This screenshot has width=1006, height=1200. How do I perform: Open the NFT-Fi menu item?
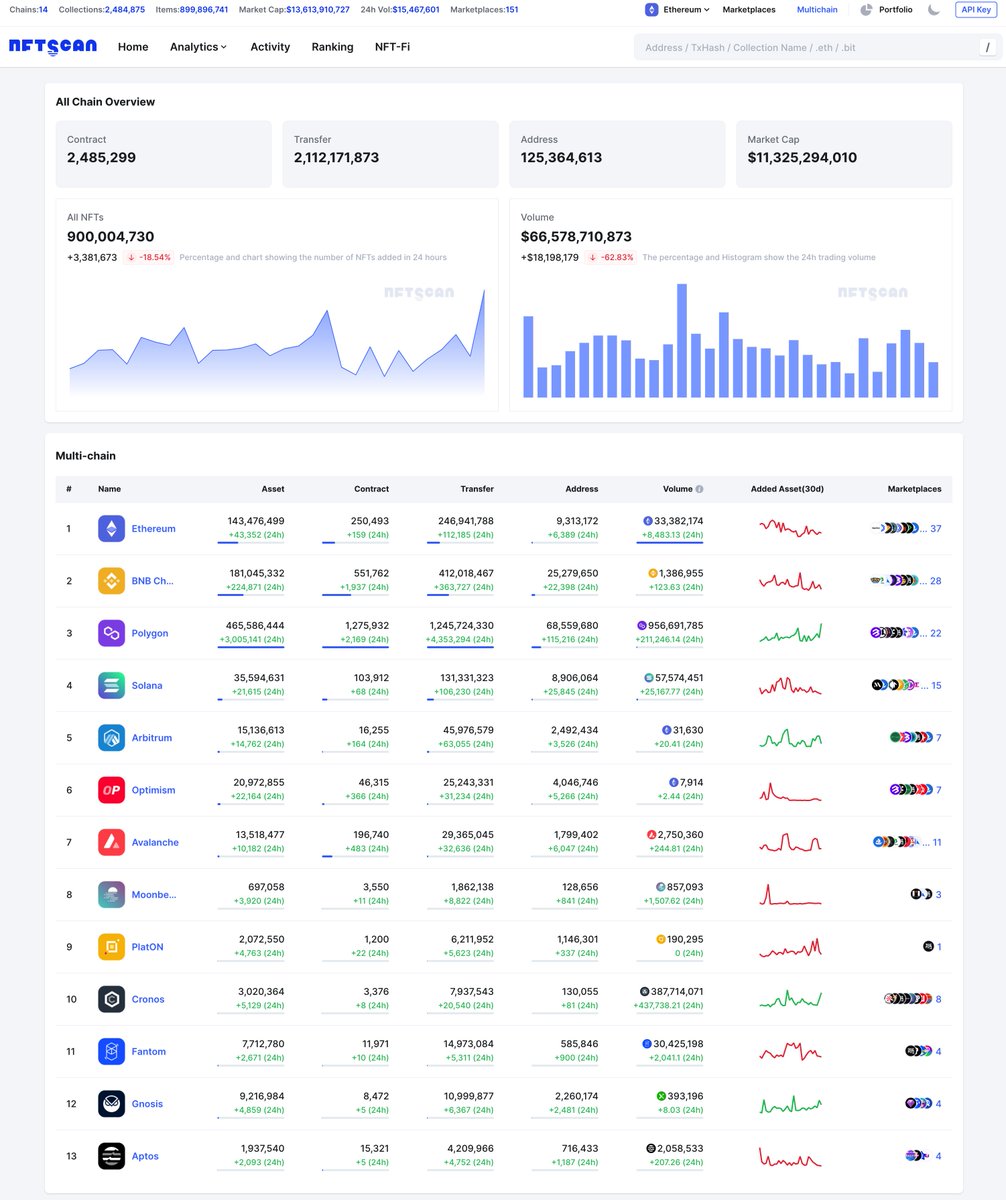click(x=392, y=47)
